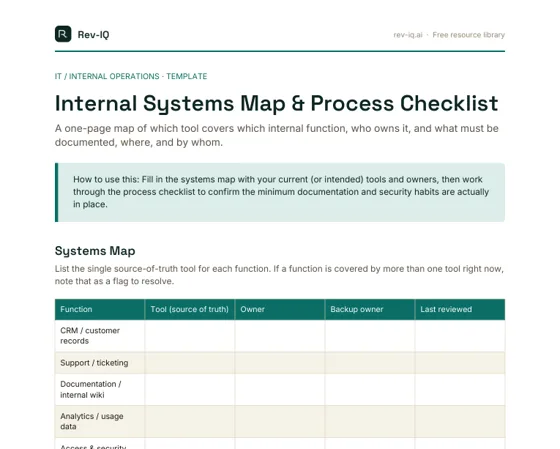
Task: Click the Free resource library text
Action: (x=469, y=35)
